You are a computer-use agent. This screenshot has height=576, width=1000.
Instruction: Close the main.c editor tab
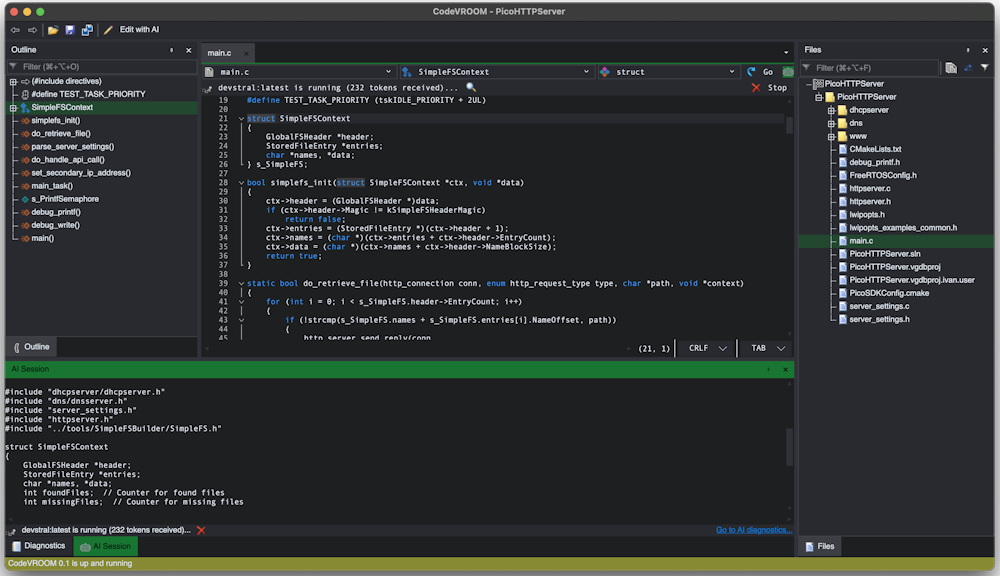pyautogui.click(x=246, y=53)
